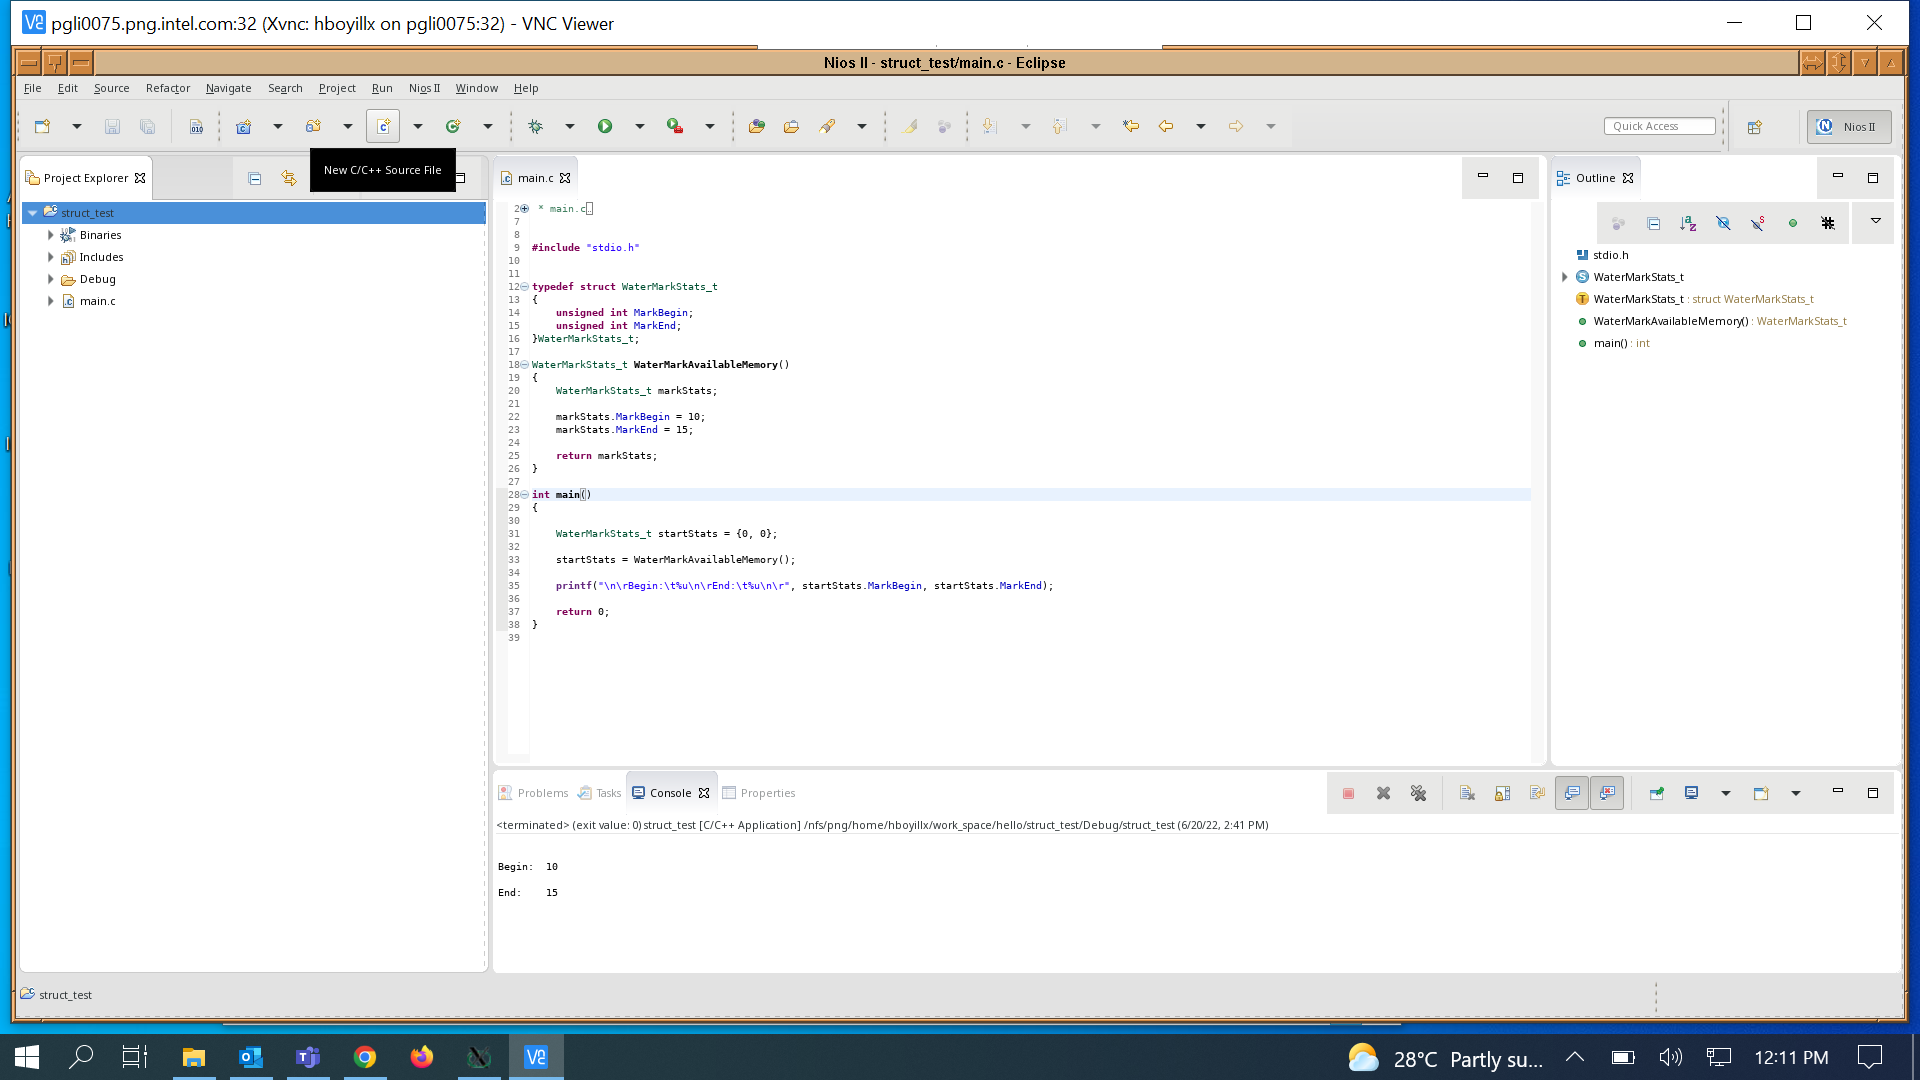Screen dimensions: 1920x1080
Task: Click the Nios II perspective button
Action: [1848, 126]
